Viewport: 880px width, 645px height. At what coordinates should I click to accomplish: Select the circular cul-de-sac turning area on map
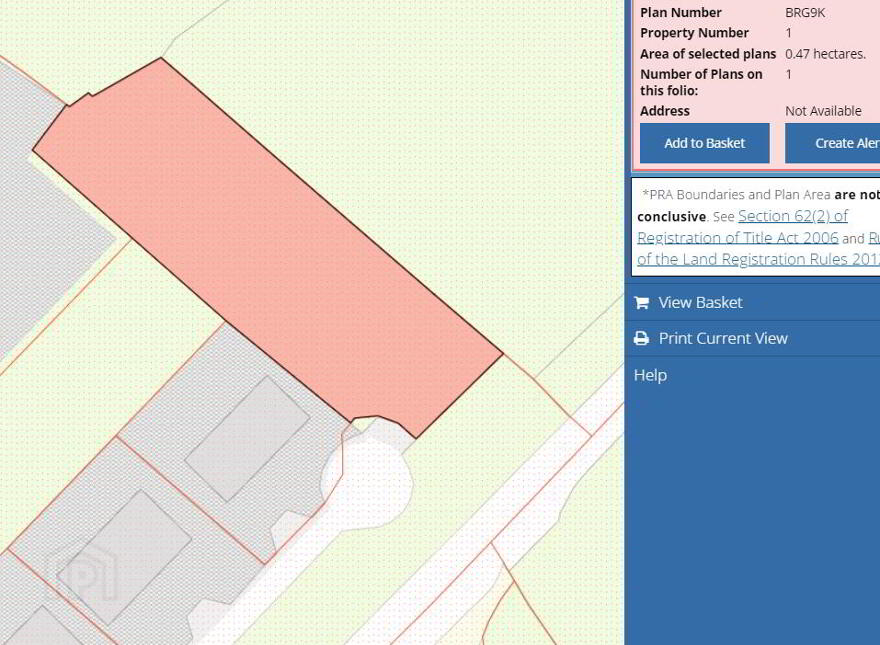(x=368, y=483)
